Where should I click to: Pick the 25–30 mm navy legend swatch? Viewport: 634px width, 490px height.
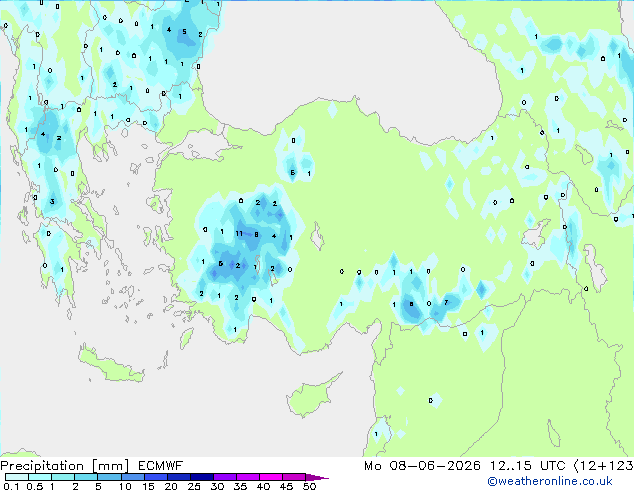coord(202,477)
